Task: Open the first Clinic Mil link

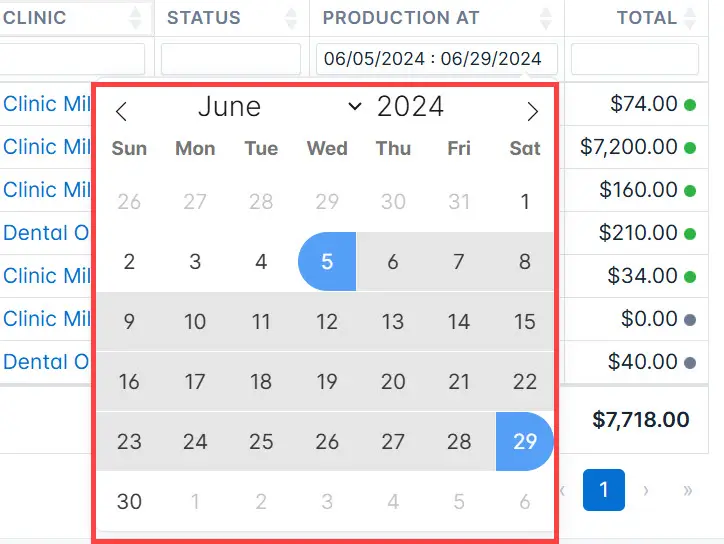Action: point(47,104)
